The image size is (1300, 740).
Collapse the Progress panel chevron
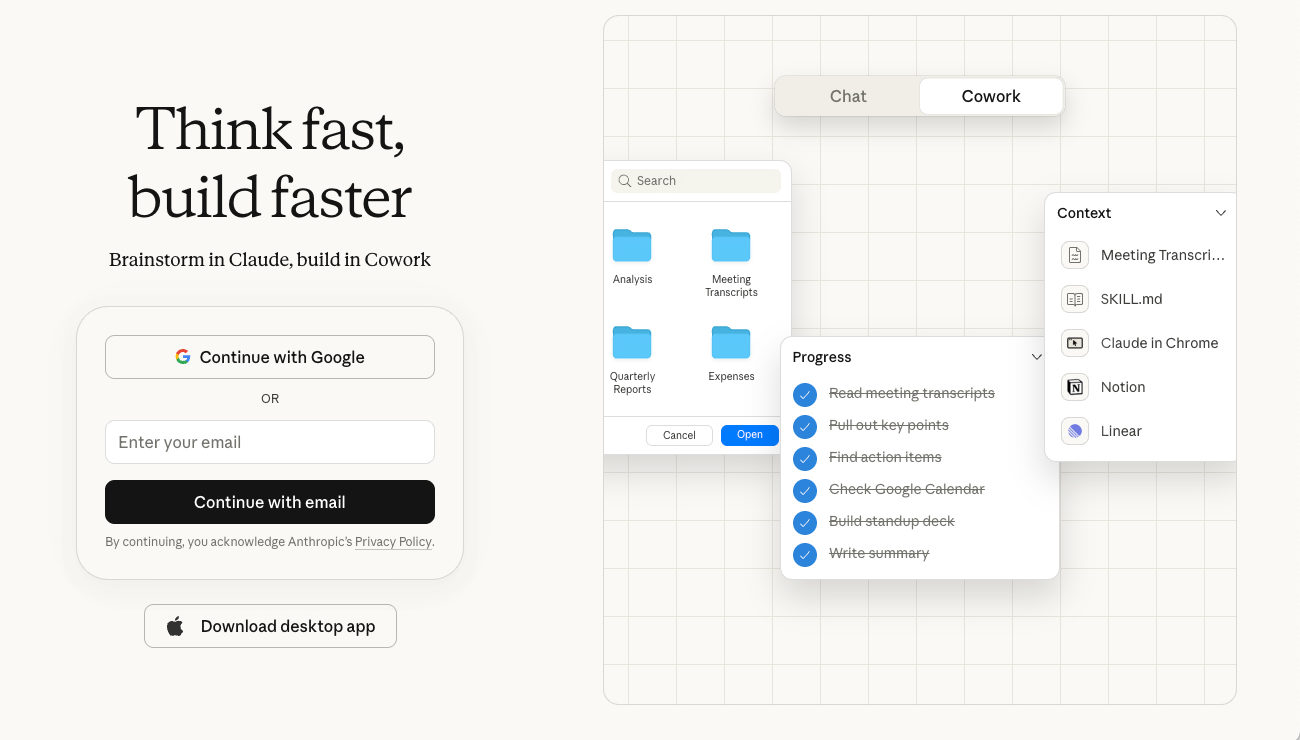[1037, 357]
